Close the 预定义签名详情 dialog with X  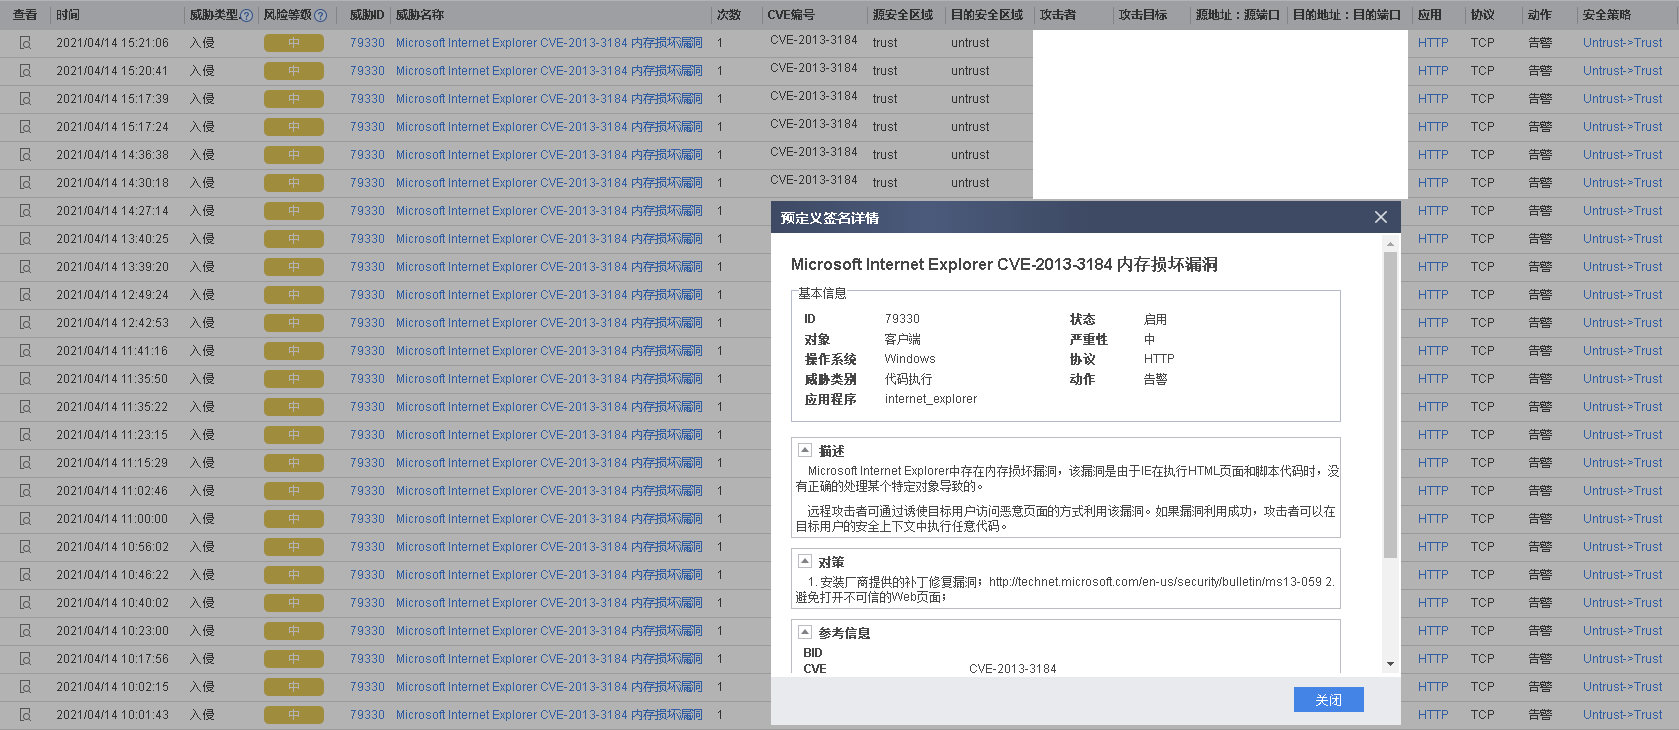tap(1381, 217)
